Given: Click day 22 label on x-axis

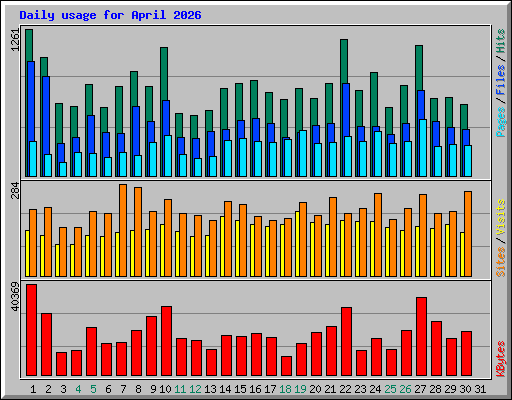Looking at the screenshot, I should (x=345, y=389).
